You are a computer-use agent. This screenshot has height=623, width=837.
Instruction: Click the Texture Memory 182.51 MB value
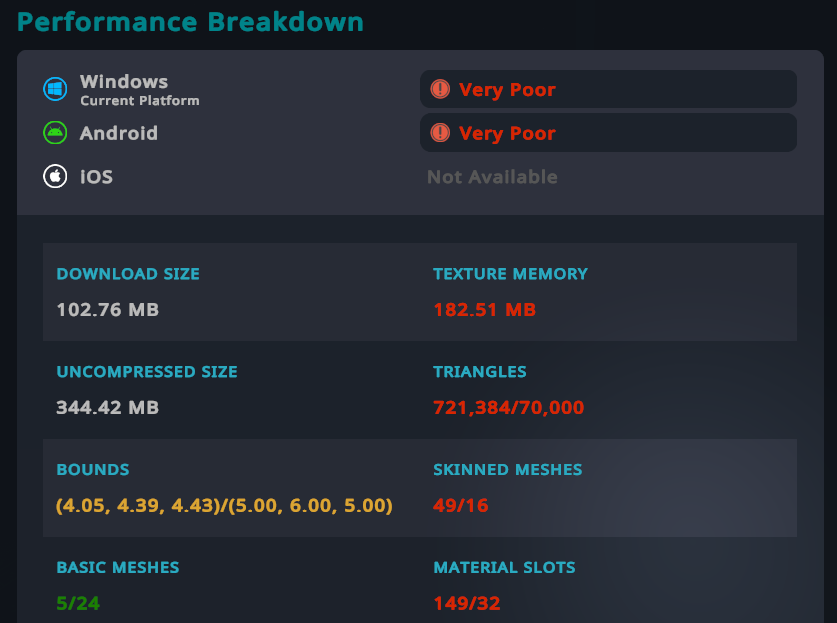click(x=484, y=310)
